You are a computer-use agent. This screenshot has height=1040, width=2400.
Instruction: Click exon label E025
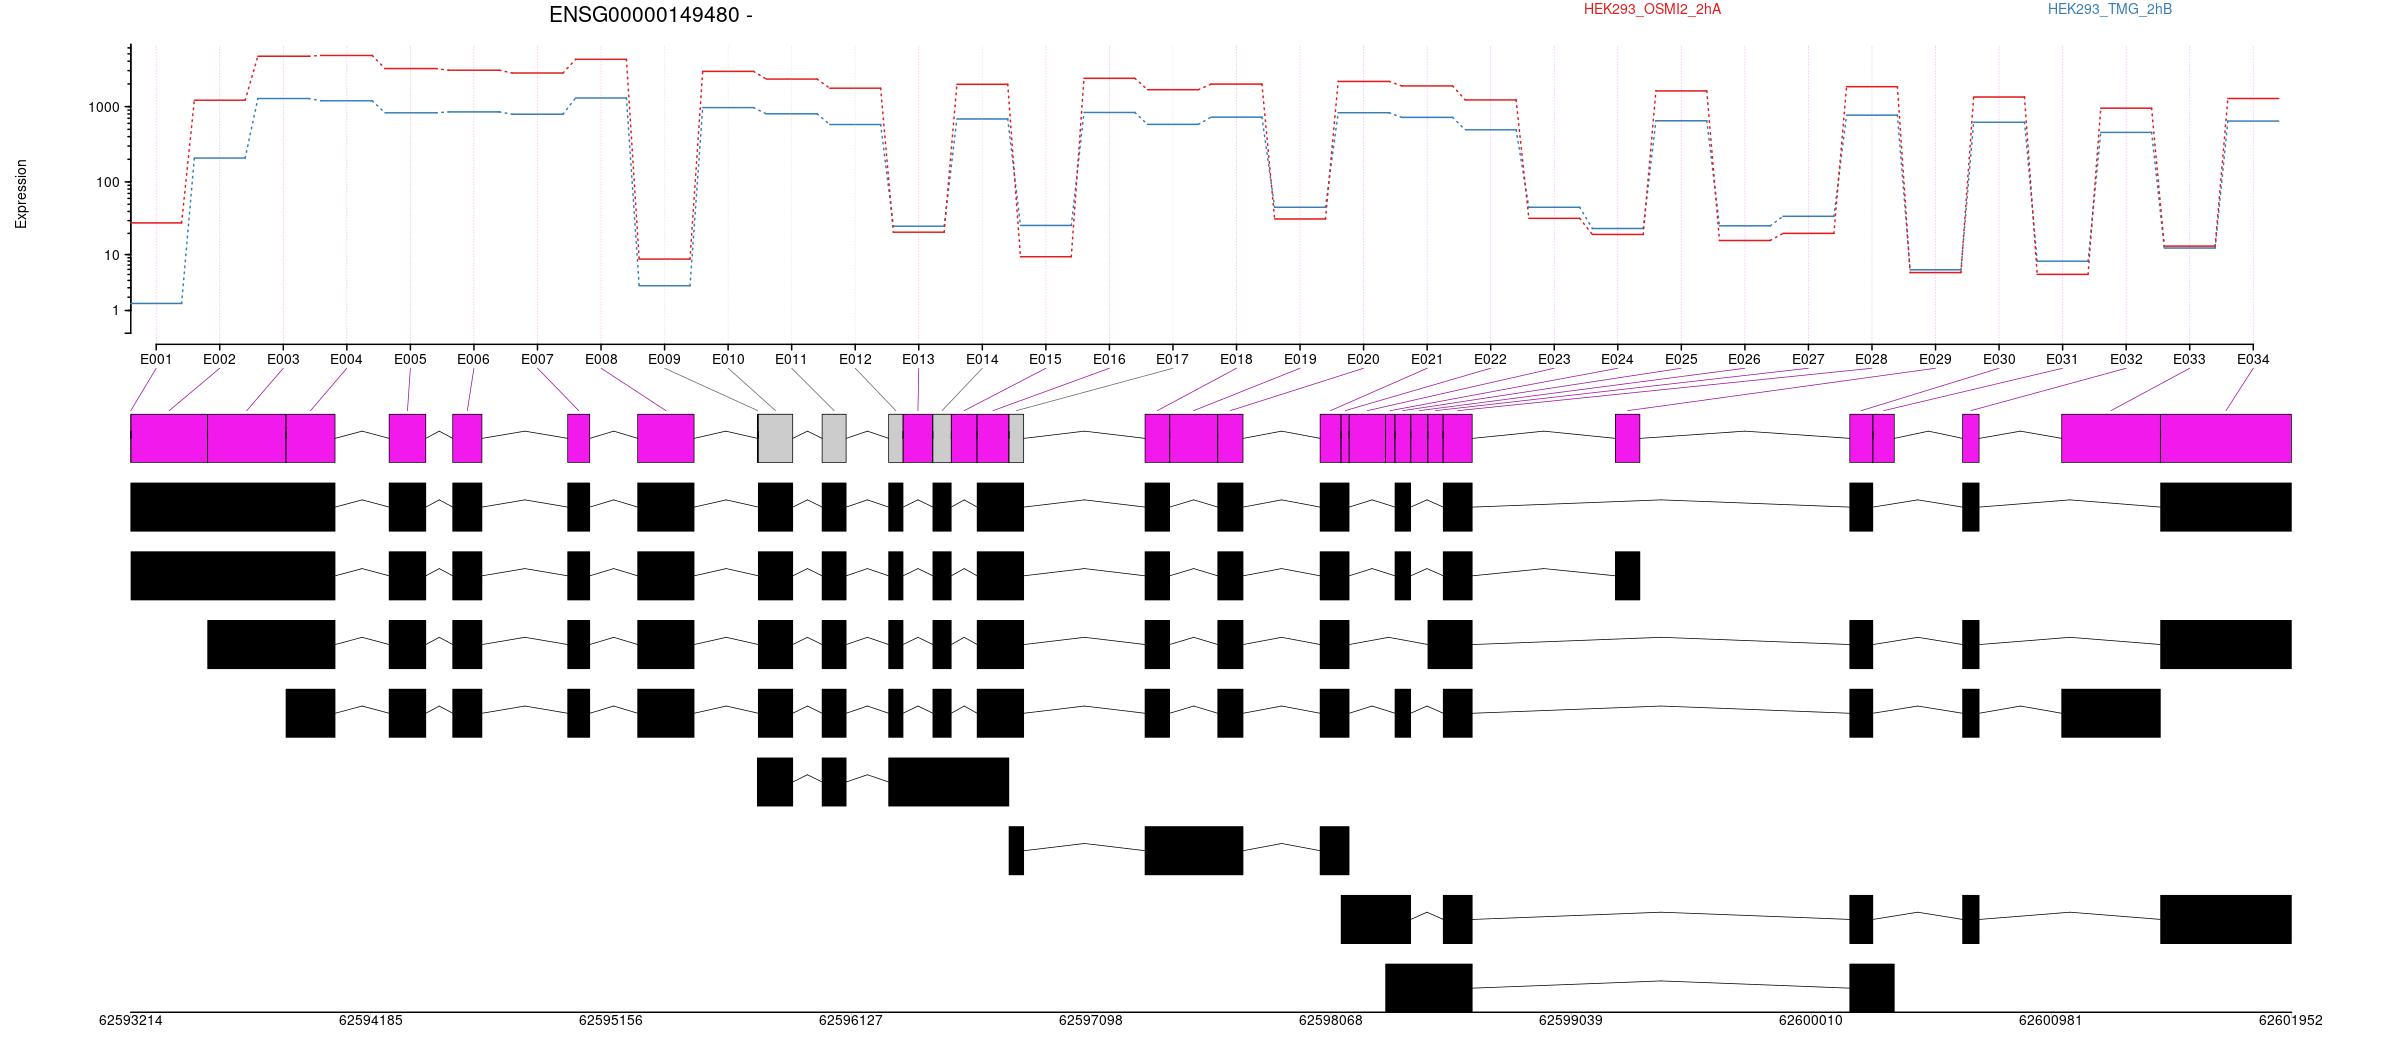(1681, 359)
